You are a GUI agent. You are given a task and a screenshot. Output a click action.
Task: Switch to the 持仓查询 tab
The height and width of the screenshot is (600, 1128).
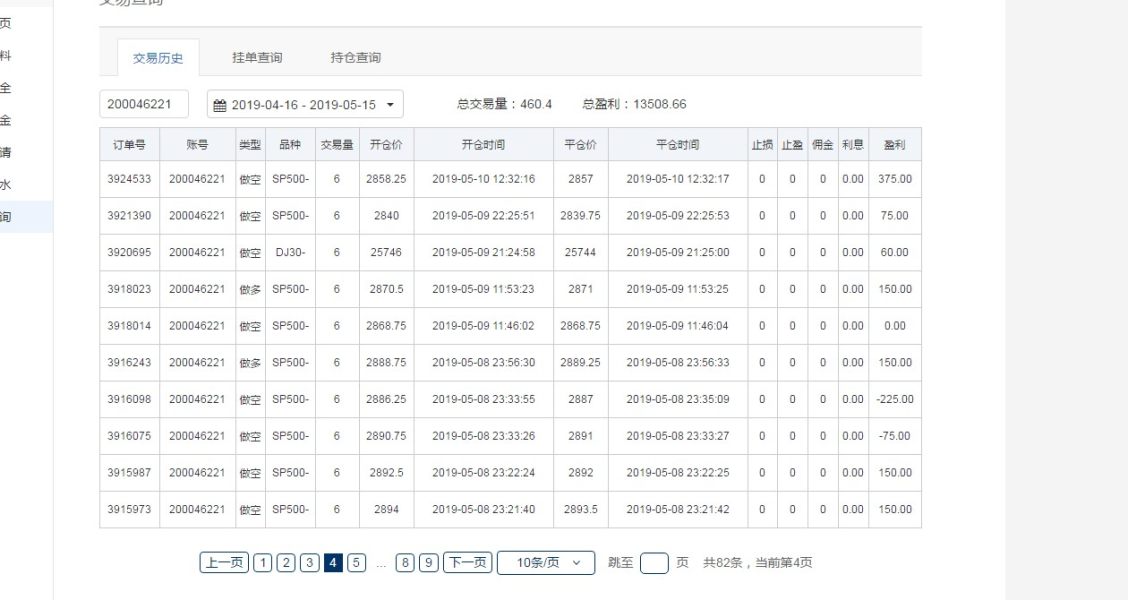[x=355, y=58]
